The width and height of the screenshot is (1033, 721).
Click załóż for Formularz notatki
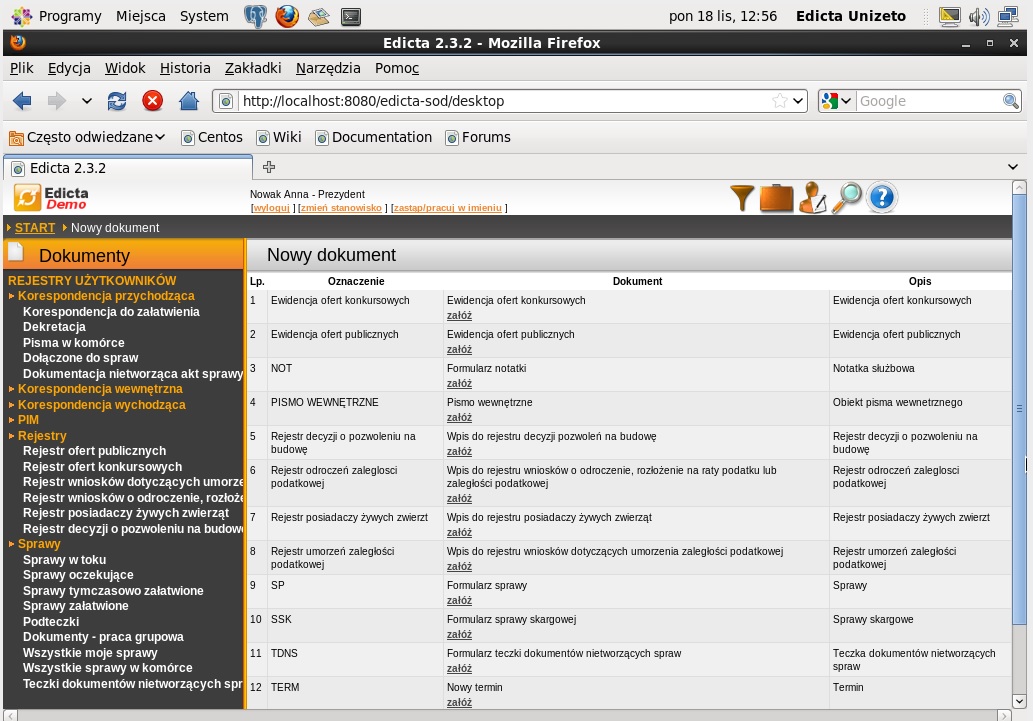coord(459,384)
